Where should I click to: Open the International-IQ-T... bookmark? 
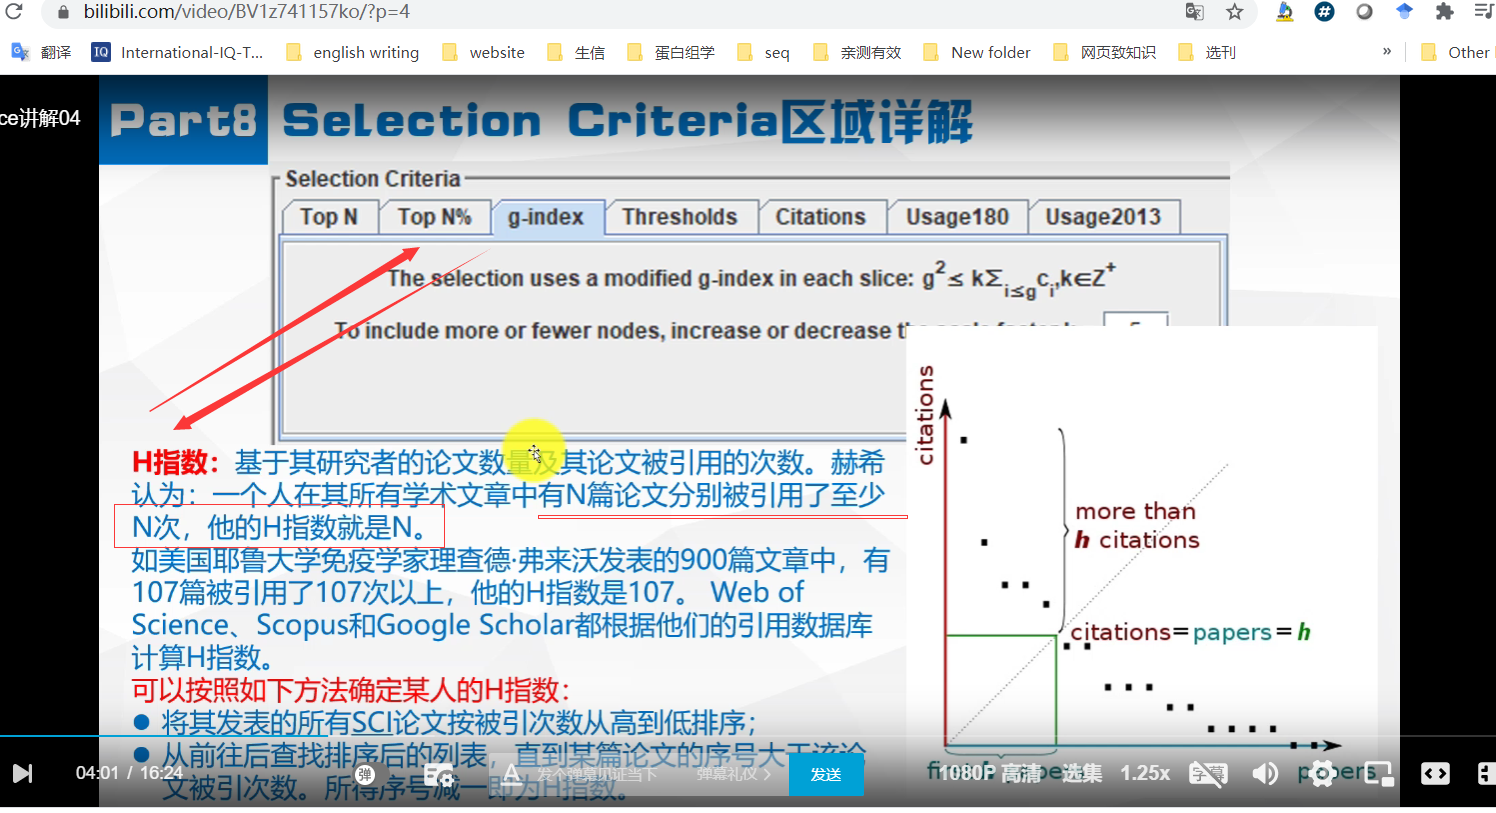[x=177, y=52]
